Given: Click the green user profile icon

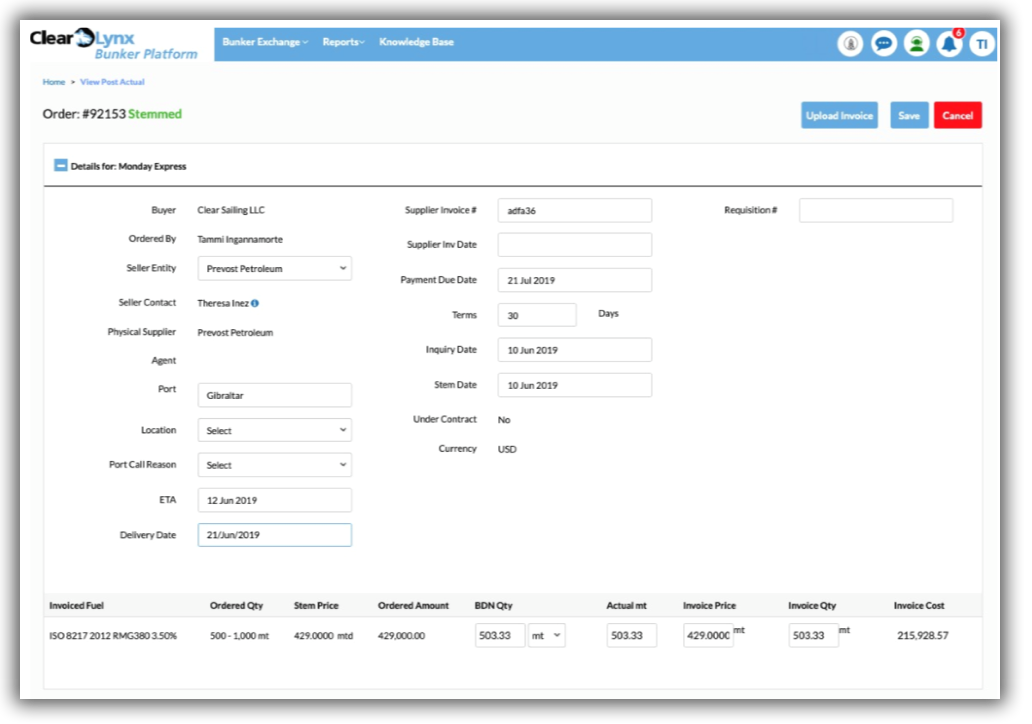Looking at the screenshot, I should [x=916, y=44].
